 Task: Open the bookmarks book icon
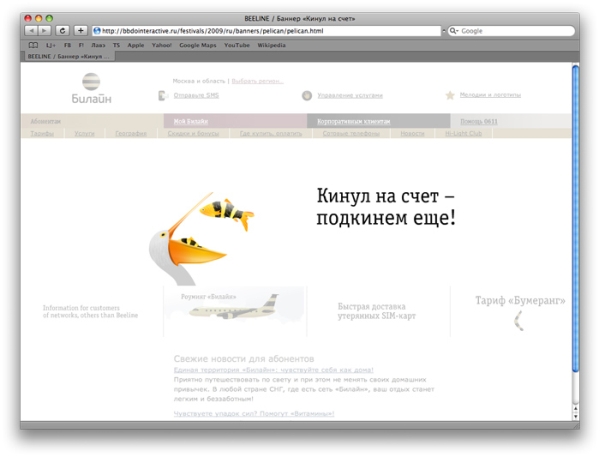coord(33,45)
